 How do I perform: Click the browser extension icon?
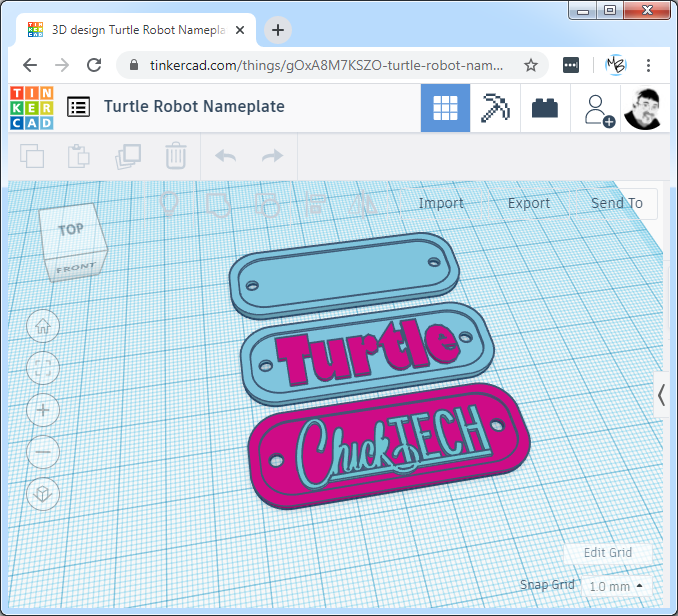[571, 65]
